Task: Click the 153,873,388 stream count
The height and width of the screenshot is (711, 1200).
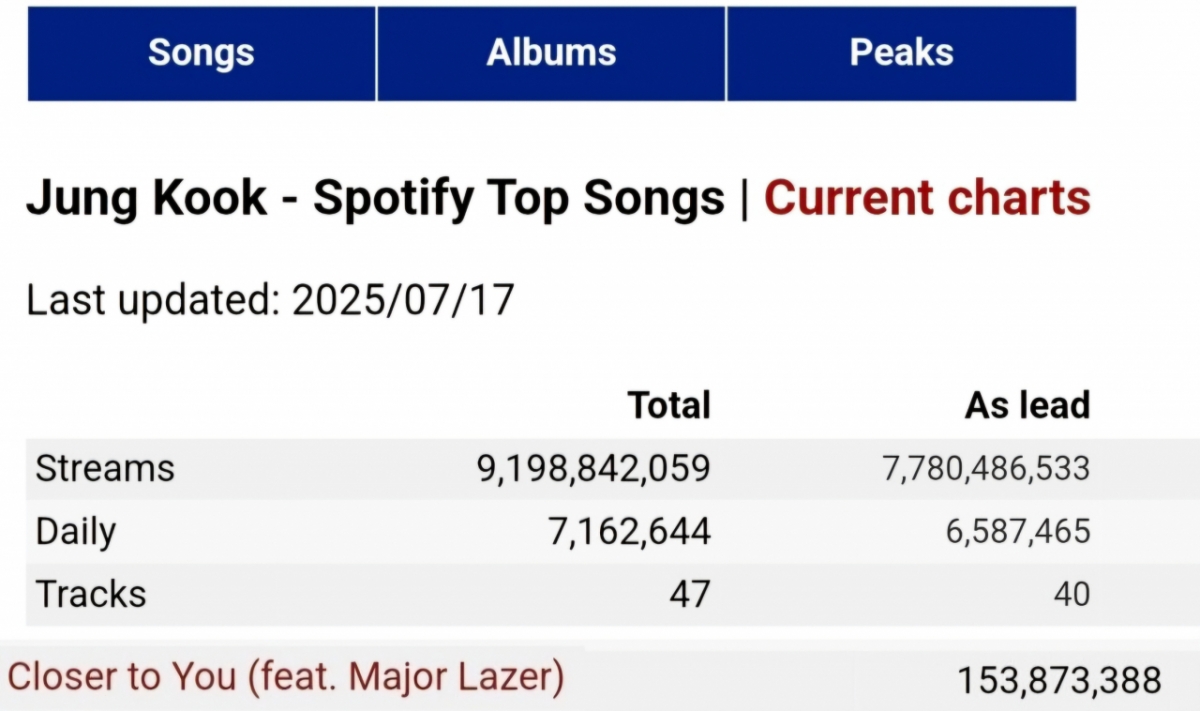Action: pos(1060,680)
